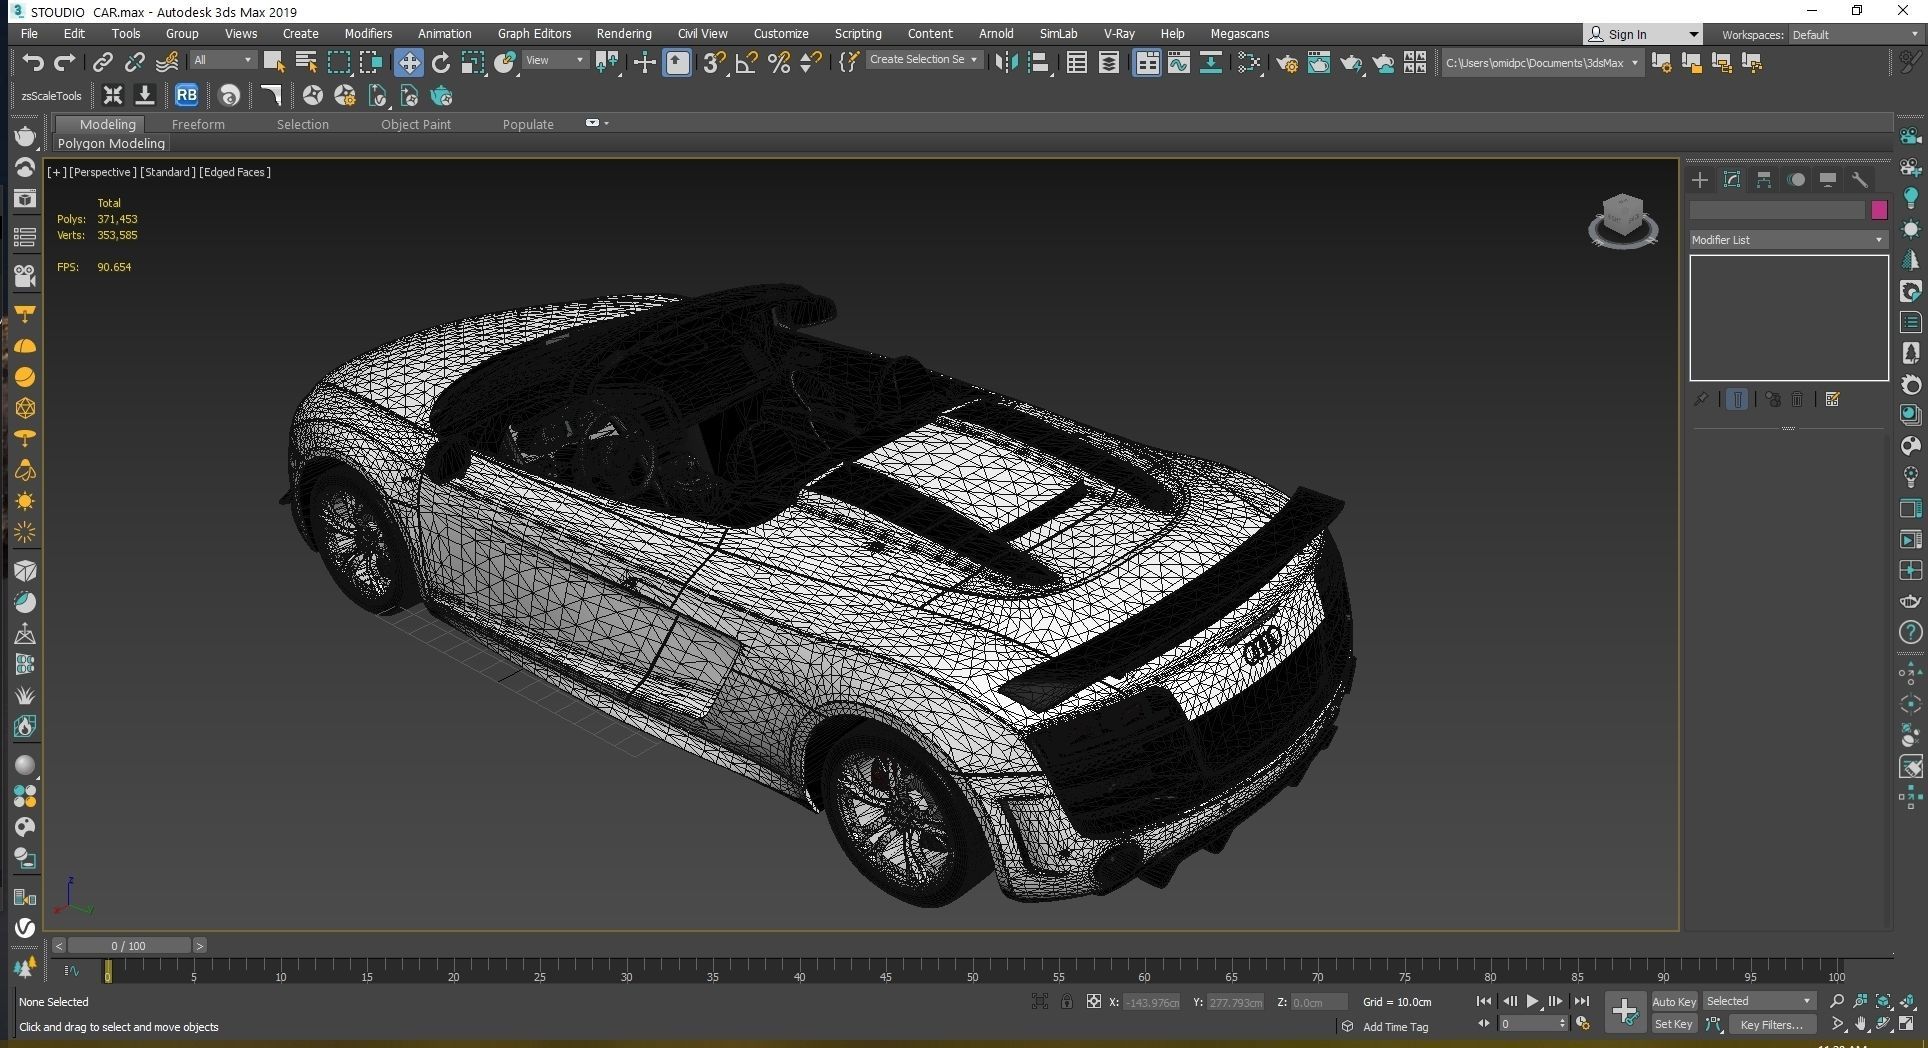Open the Create panel plus tab
This screenshot has height=1048, width=1928.
click(x=1700, y=180)
